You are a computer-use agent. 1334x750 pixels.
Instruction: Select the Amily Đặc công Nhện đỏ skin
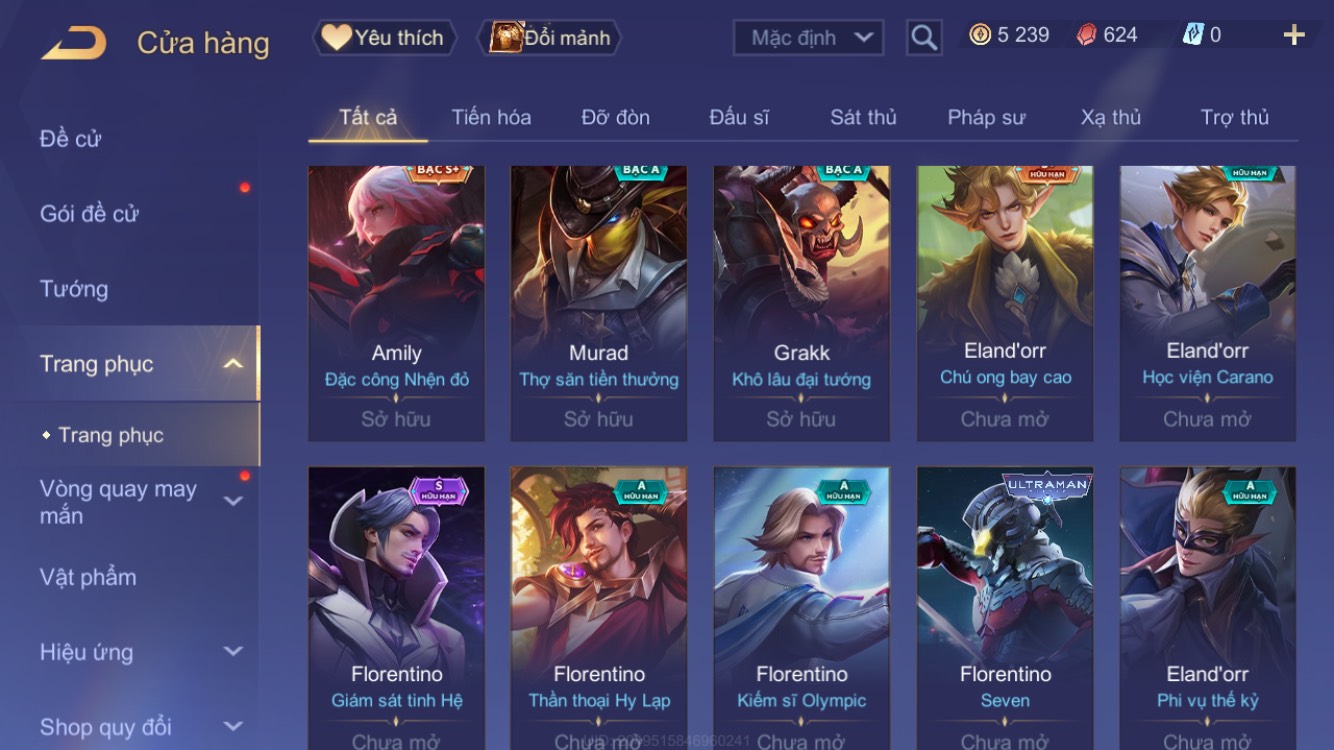tap(396, 304)
